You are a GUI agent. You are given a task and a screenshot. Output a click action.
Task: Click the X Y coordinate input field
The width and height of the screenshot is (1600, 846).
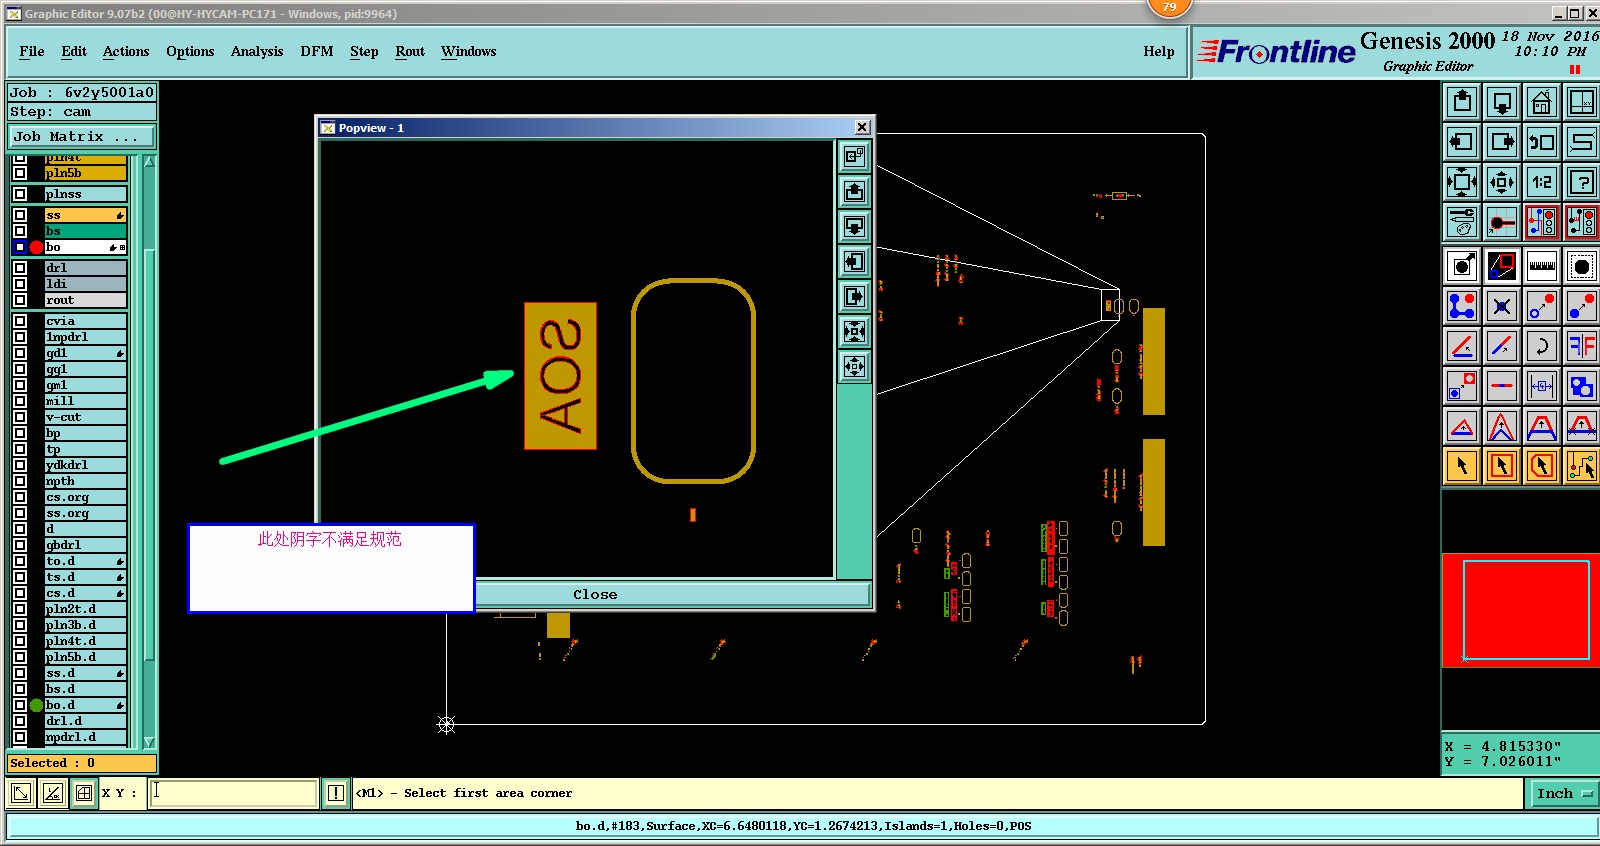(234, 793)
